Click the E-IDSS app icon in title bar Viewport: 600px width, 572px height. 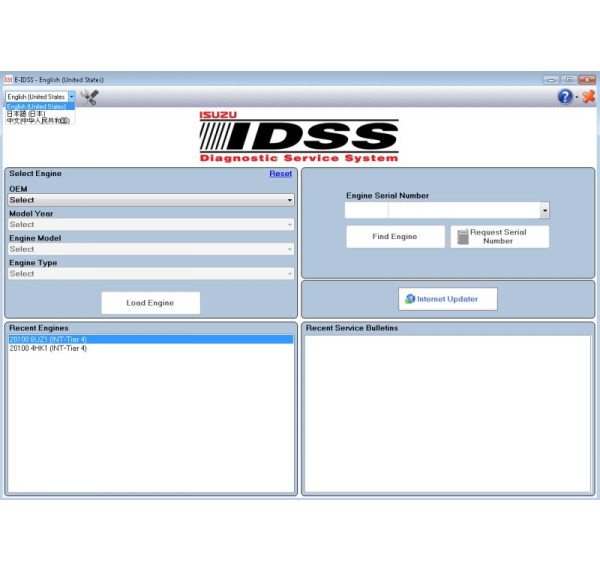click(8, 80)
